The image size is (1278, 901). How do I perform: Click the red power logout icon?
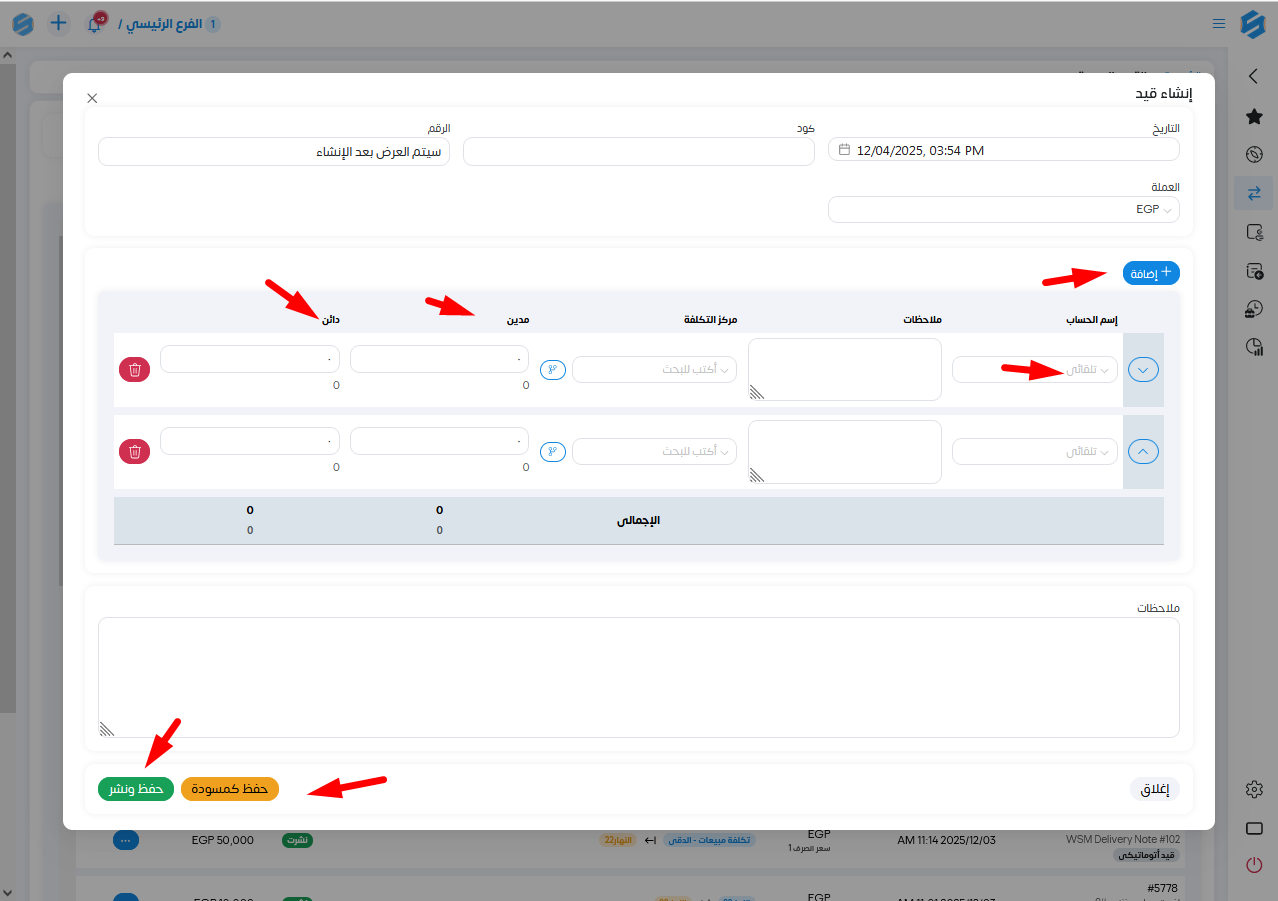[x=1253, y=865]
